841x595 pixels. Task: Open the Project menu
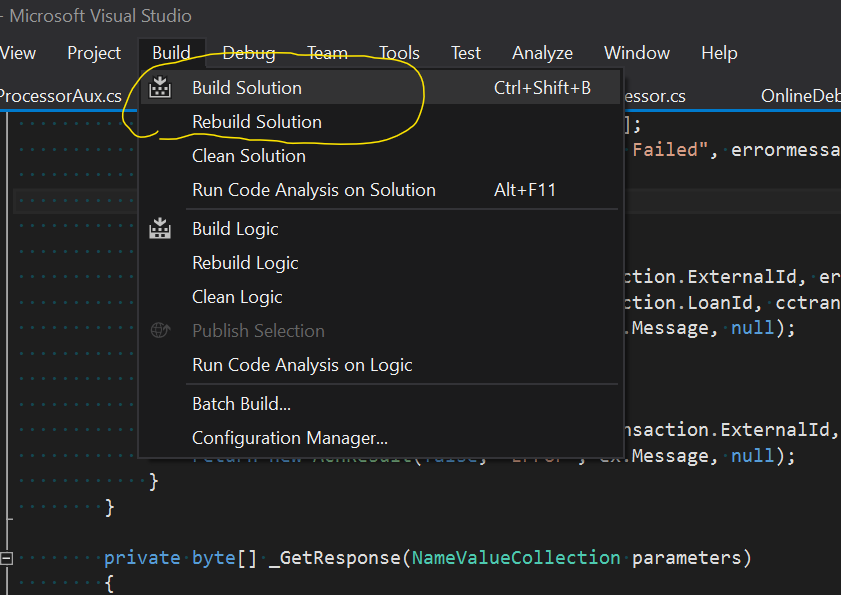click(94, 53)
